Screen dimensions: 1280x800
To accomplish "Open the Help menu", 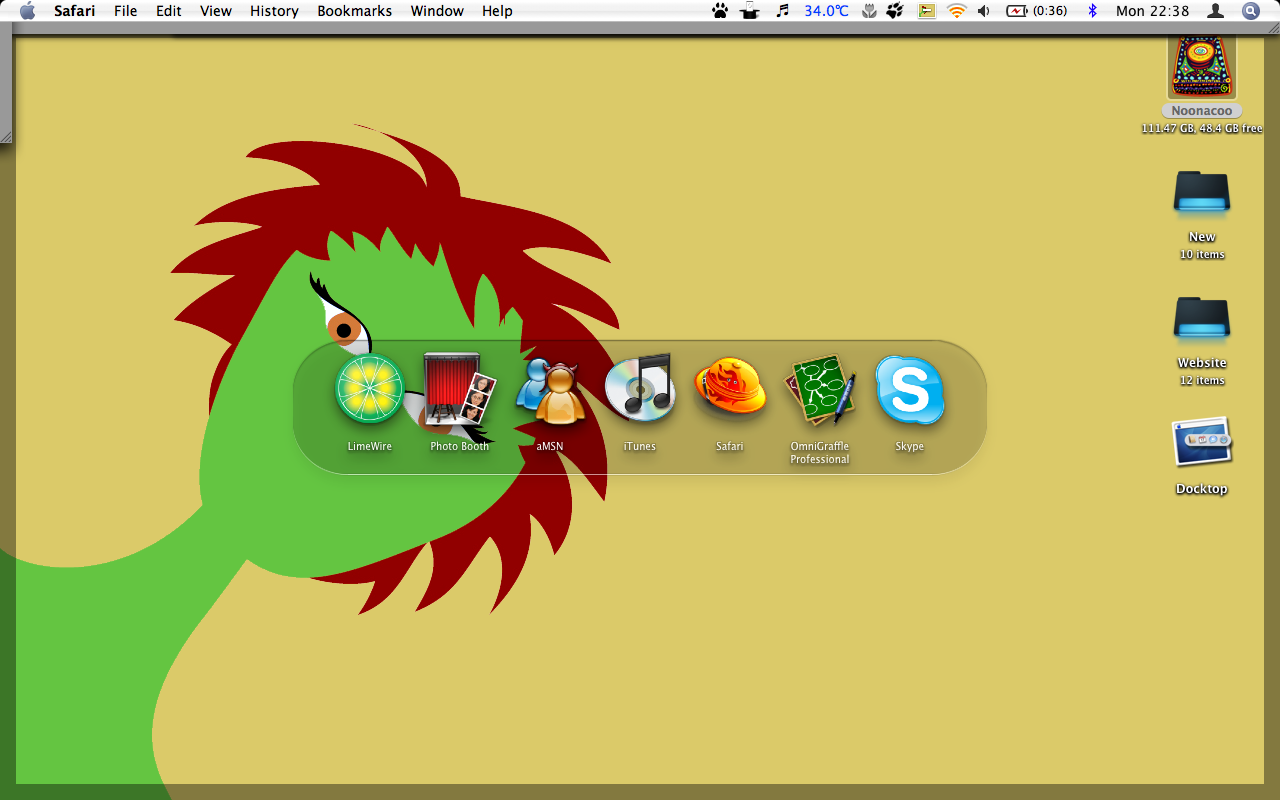I will (497, 11).
